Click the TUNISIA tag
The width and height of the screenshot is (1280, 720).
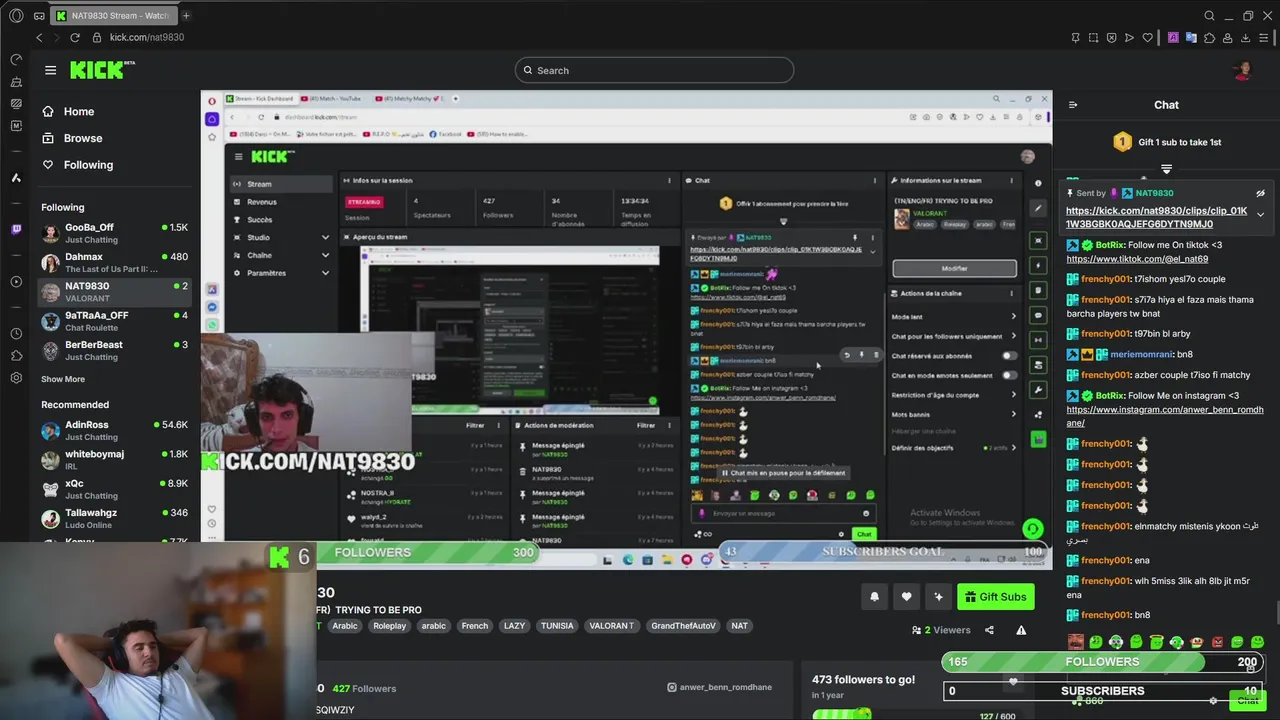coord(557,626)
